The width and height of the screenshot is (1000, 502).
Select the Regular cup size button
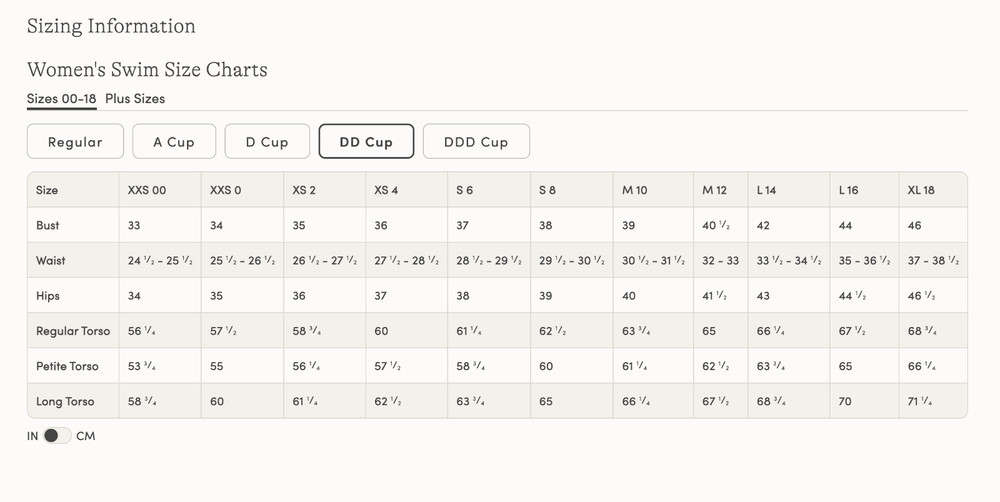click(75, 142)
